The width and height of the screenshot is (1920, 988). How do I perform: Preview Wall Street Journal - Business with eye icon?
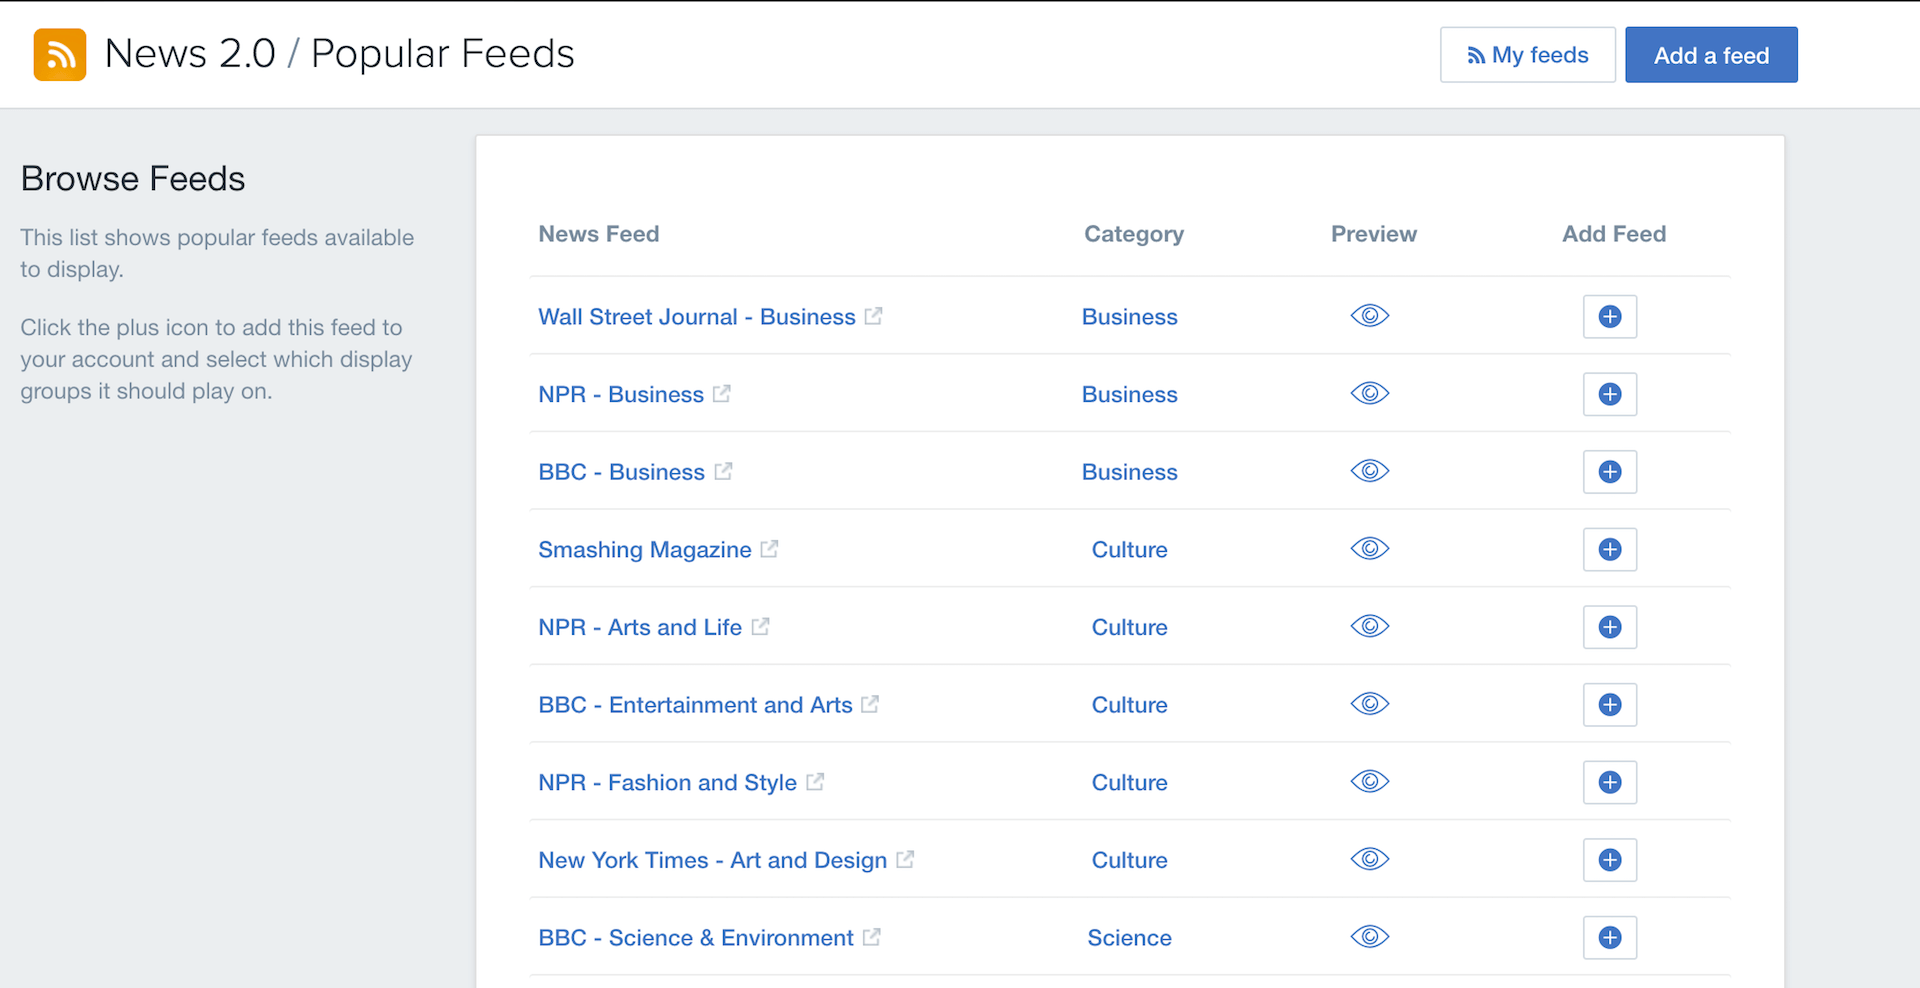pyautogui.click(x=1369, y=315)
